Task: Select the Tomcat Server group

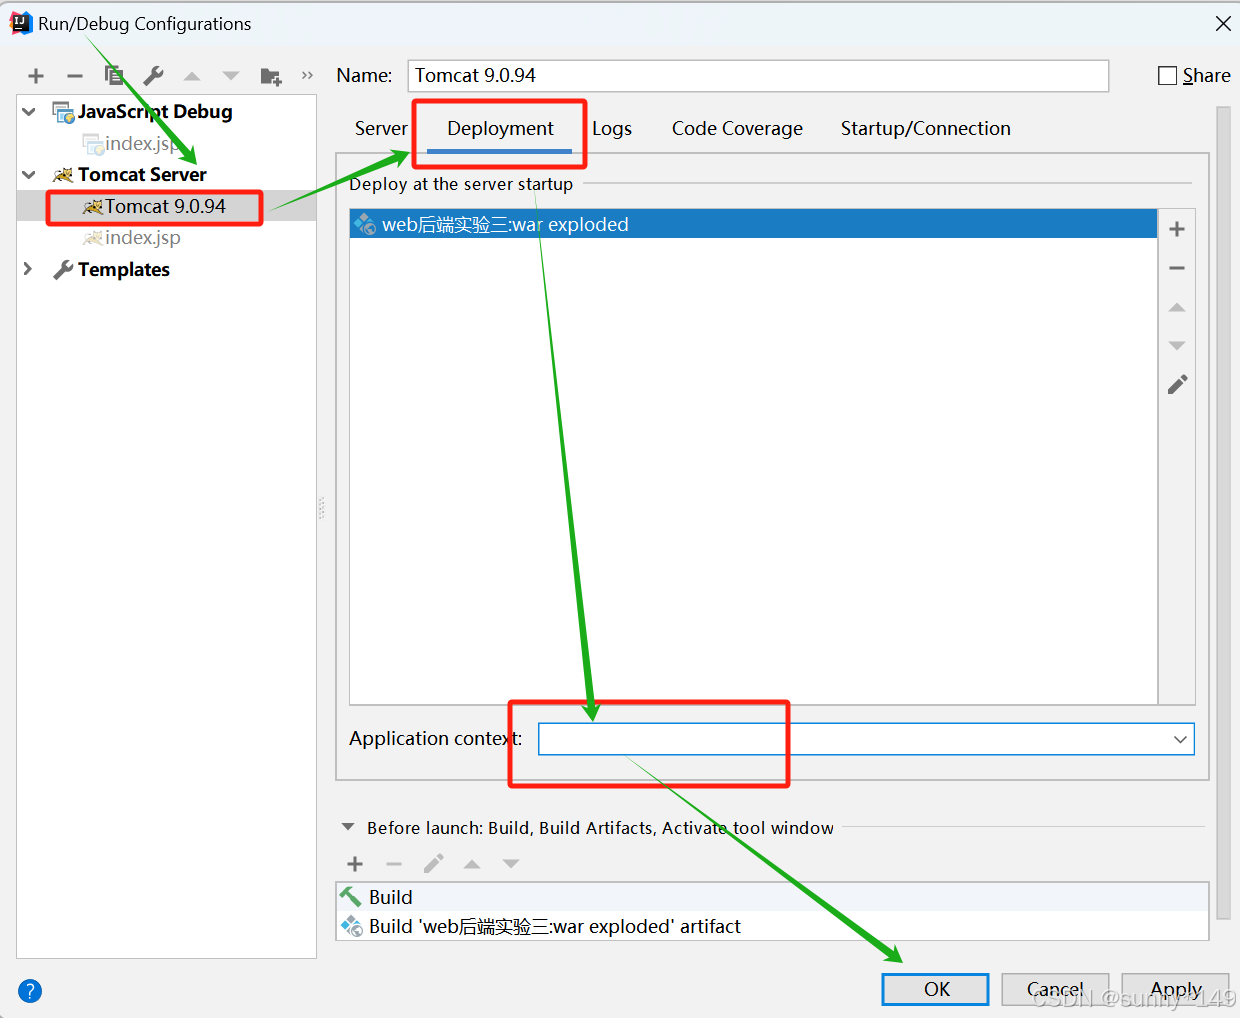Action: coord(142,175)
